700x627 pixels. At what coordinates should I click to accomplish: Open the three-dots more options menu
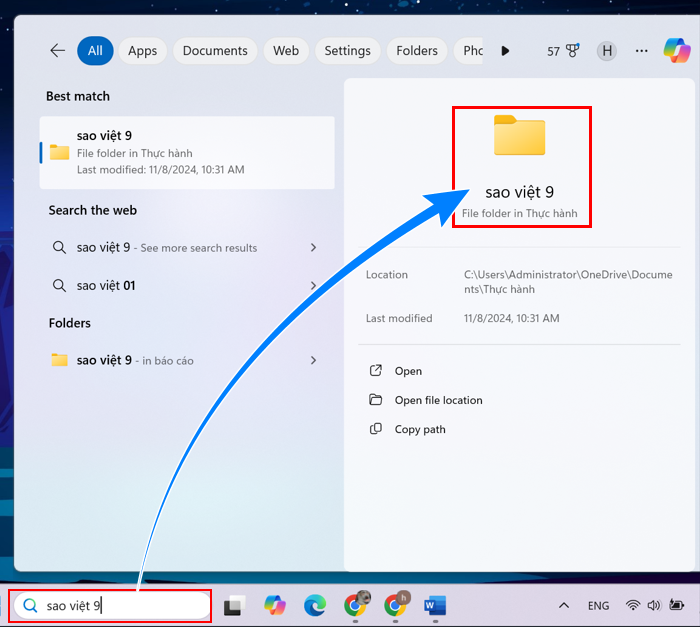(x=642, y=51)
